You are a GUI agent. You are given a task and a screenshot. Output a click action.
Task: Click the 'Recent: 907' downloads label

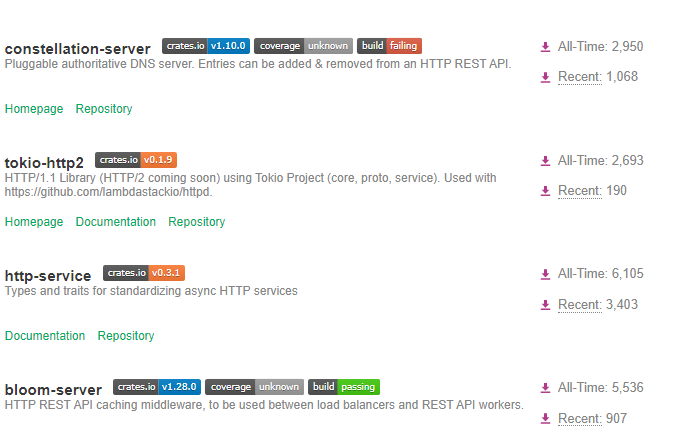tap(592, 419)
